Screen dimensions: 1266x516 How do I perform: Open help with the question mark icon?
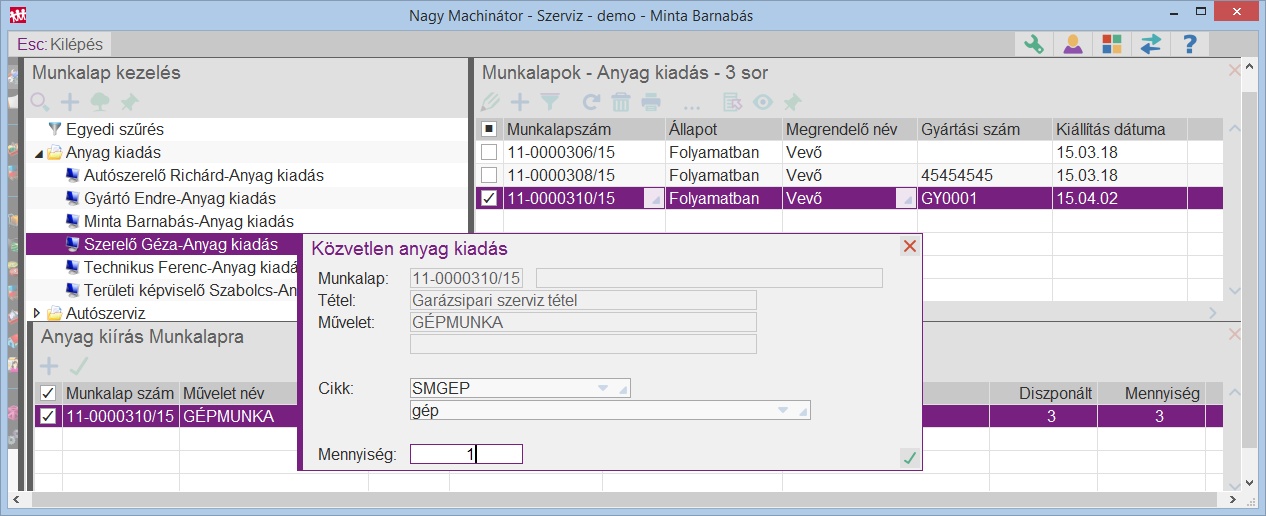coord(1189,44)
